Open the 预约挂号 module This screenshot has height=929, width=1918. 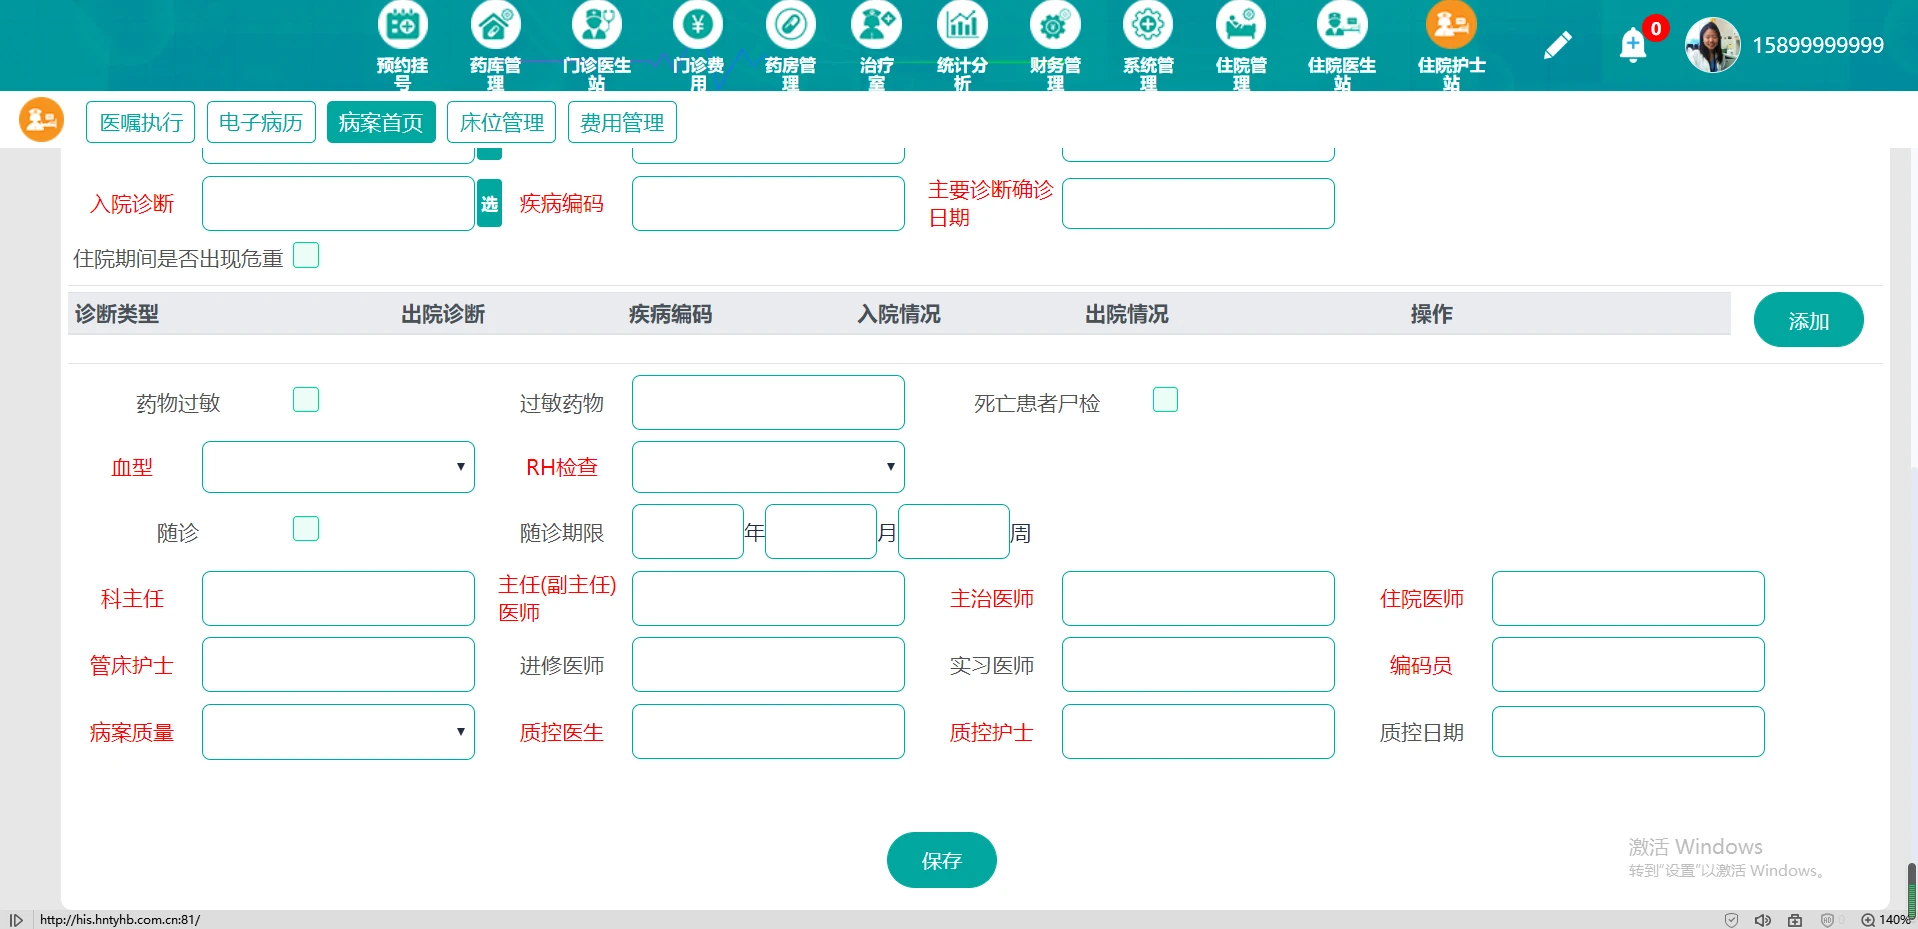401,44
